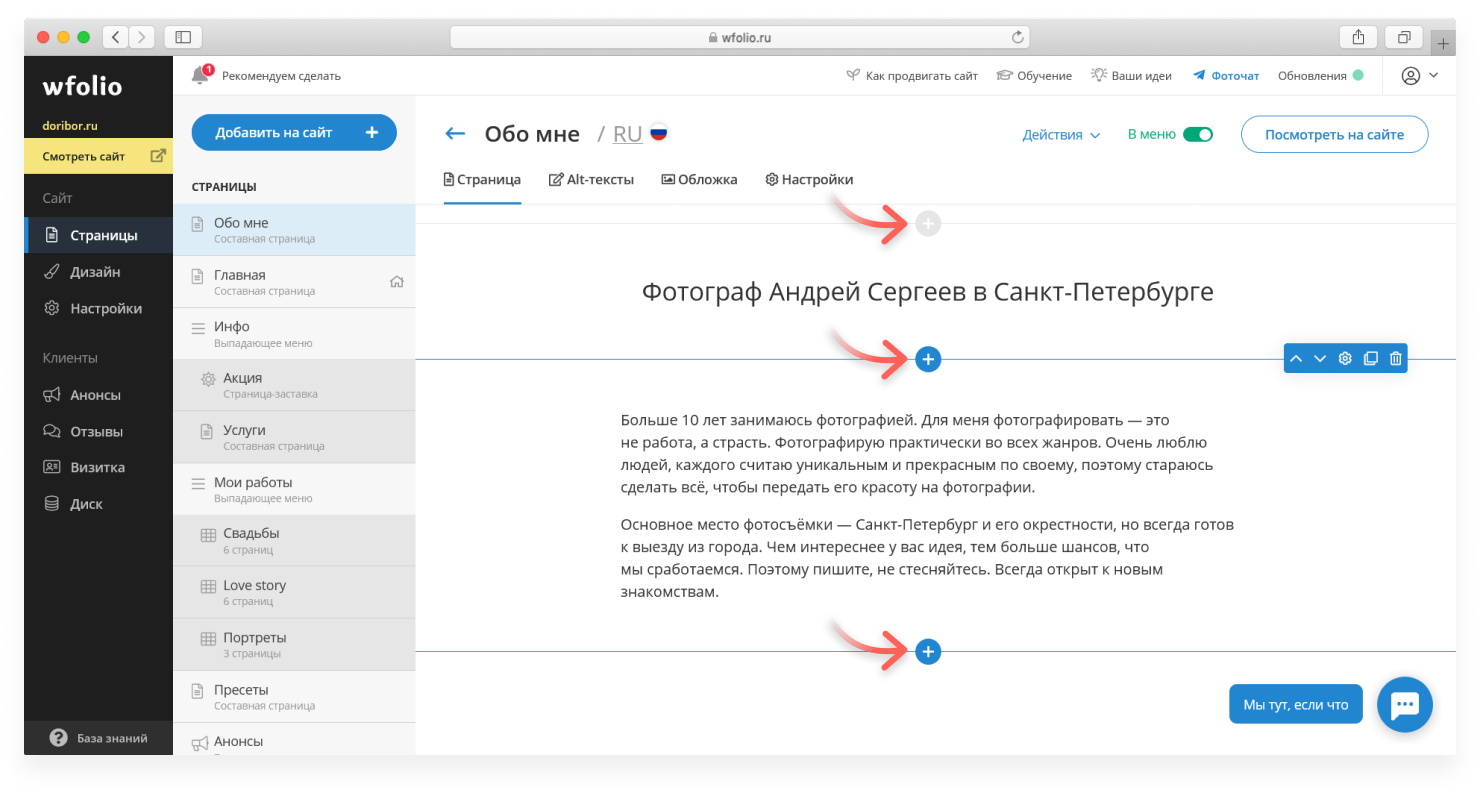The height and width of the screenshot is (798, 1480).
Task: Add a block below the text paragraph
Action: click(x=928, y=652)
